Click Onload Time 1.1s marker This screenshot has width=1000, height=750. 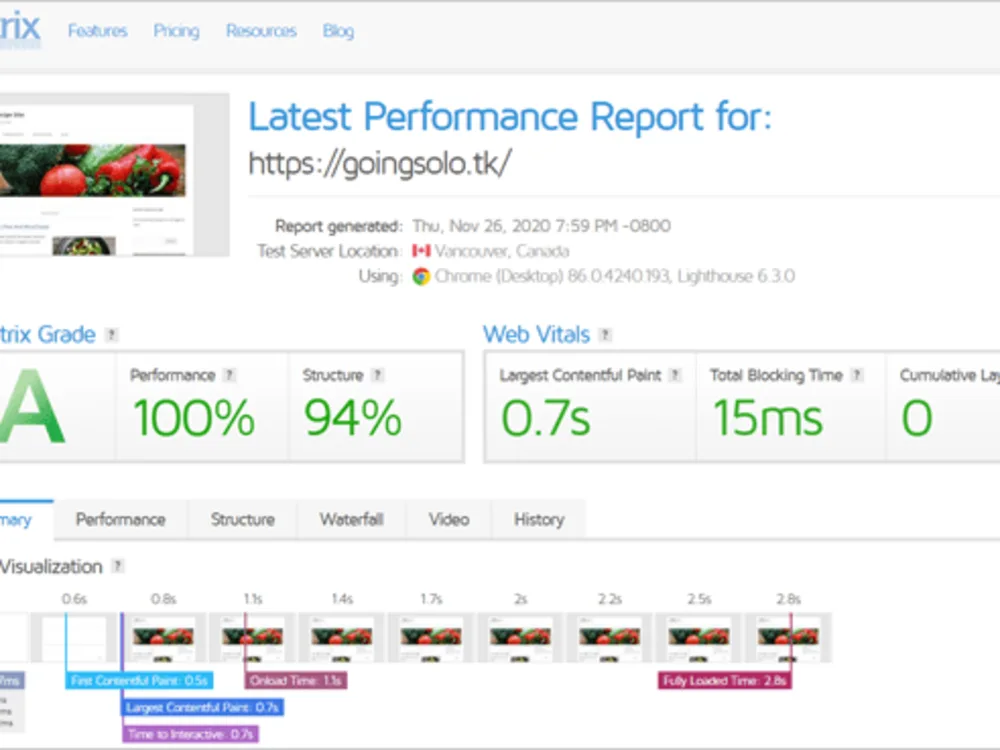[296, 680]
